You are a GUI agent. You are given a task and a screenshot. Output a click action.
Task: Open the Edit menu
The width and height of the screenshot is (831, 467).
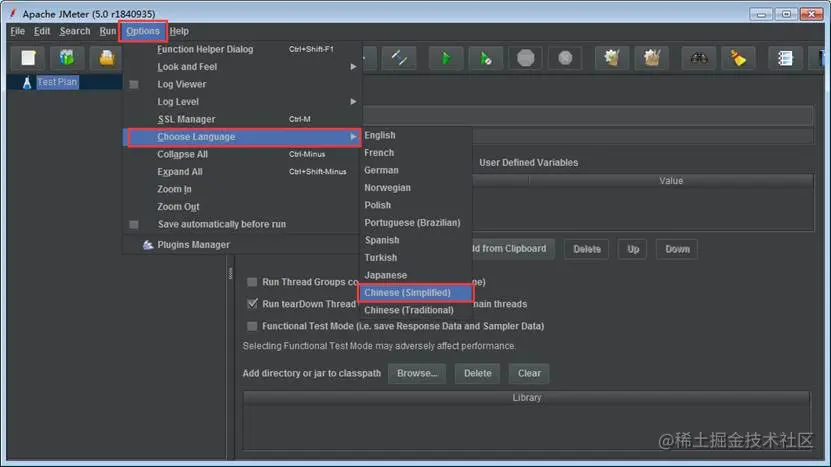click(42, 31)
